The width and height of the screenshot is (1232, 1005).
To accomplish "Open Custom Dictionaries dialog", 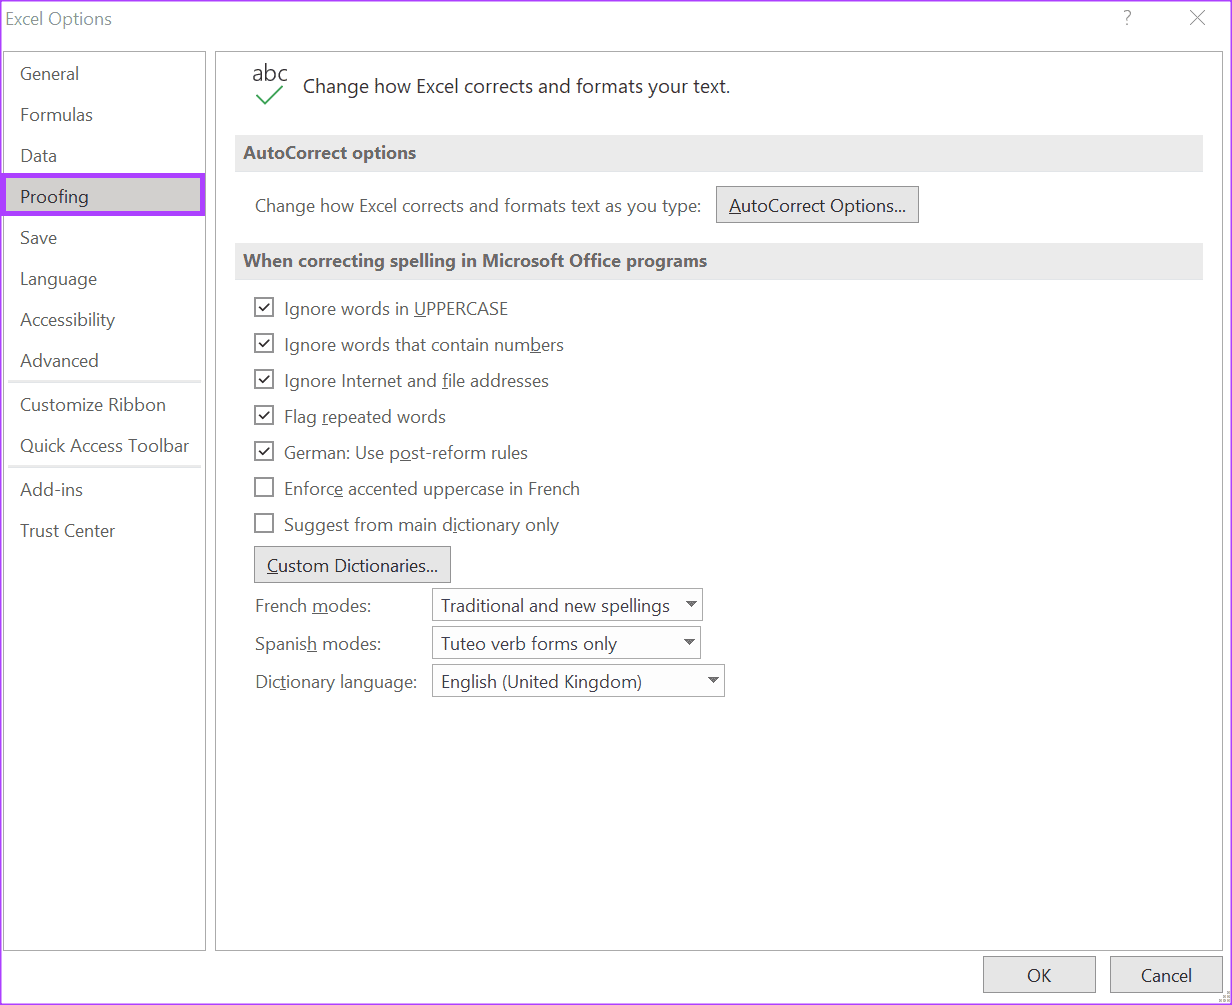I will pos(352,565).
